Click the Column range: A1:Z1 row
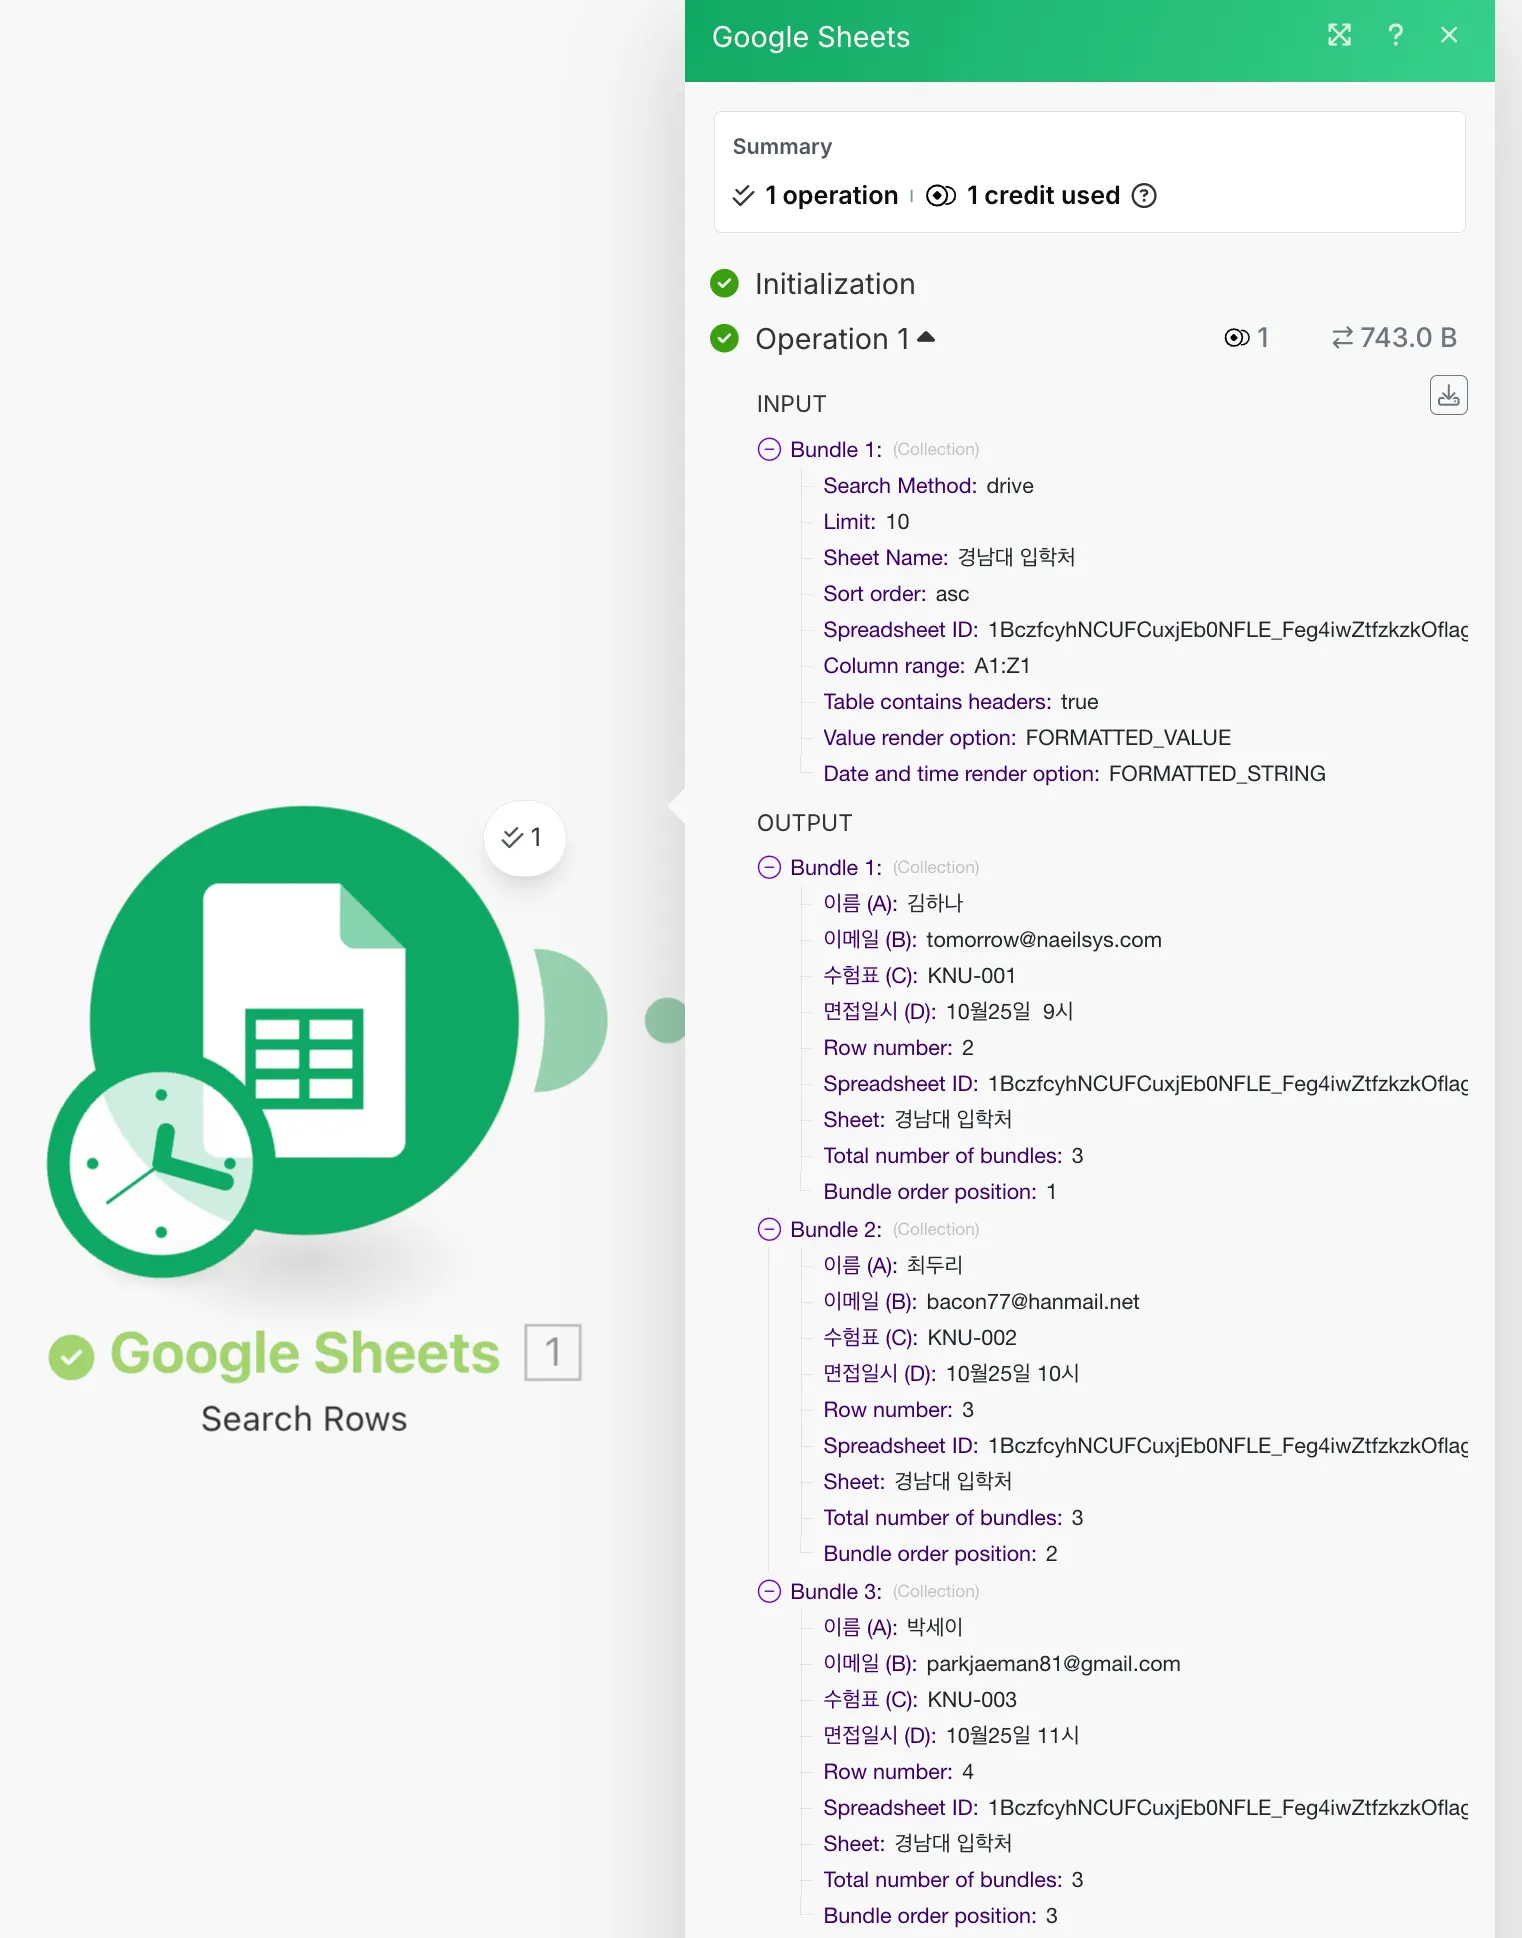Viewport: 1522px width, 1938px height. click(926, 666)
